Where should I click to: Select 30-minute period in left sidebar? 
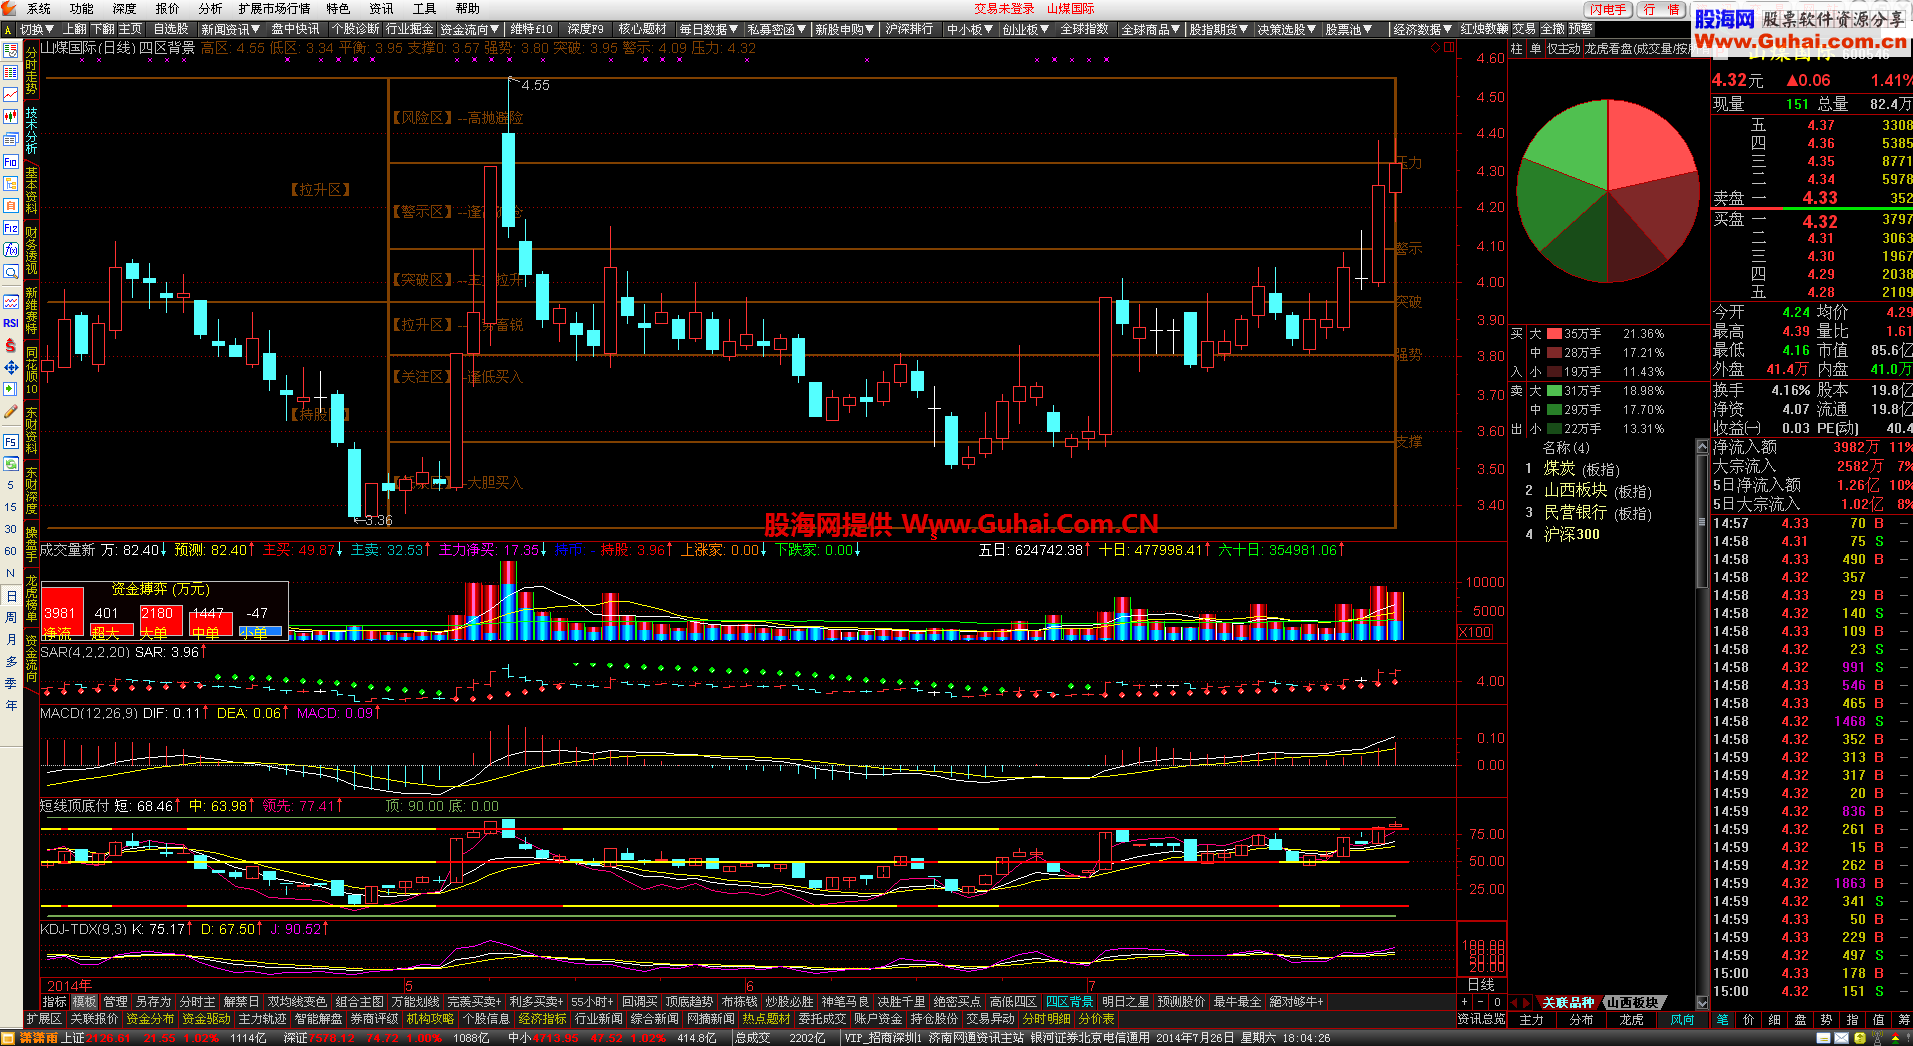coord(11,529)
